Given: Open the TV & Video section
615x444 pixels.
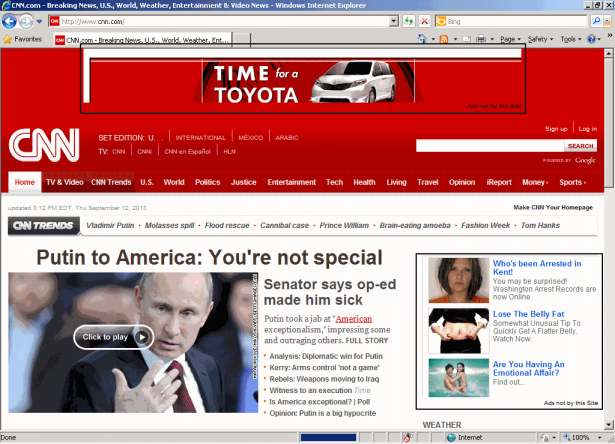Looking at the screenshot, I should (65, 182).
